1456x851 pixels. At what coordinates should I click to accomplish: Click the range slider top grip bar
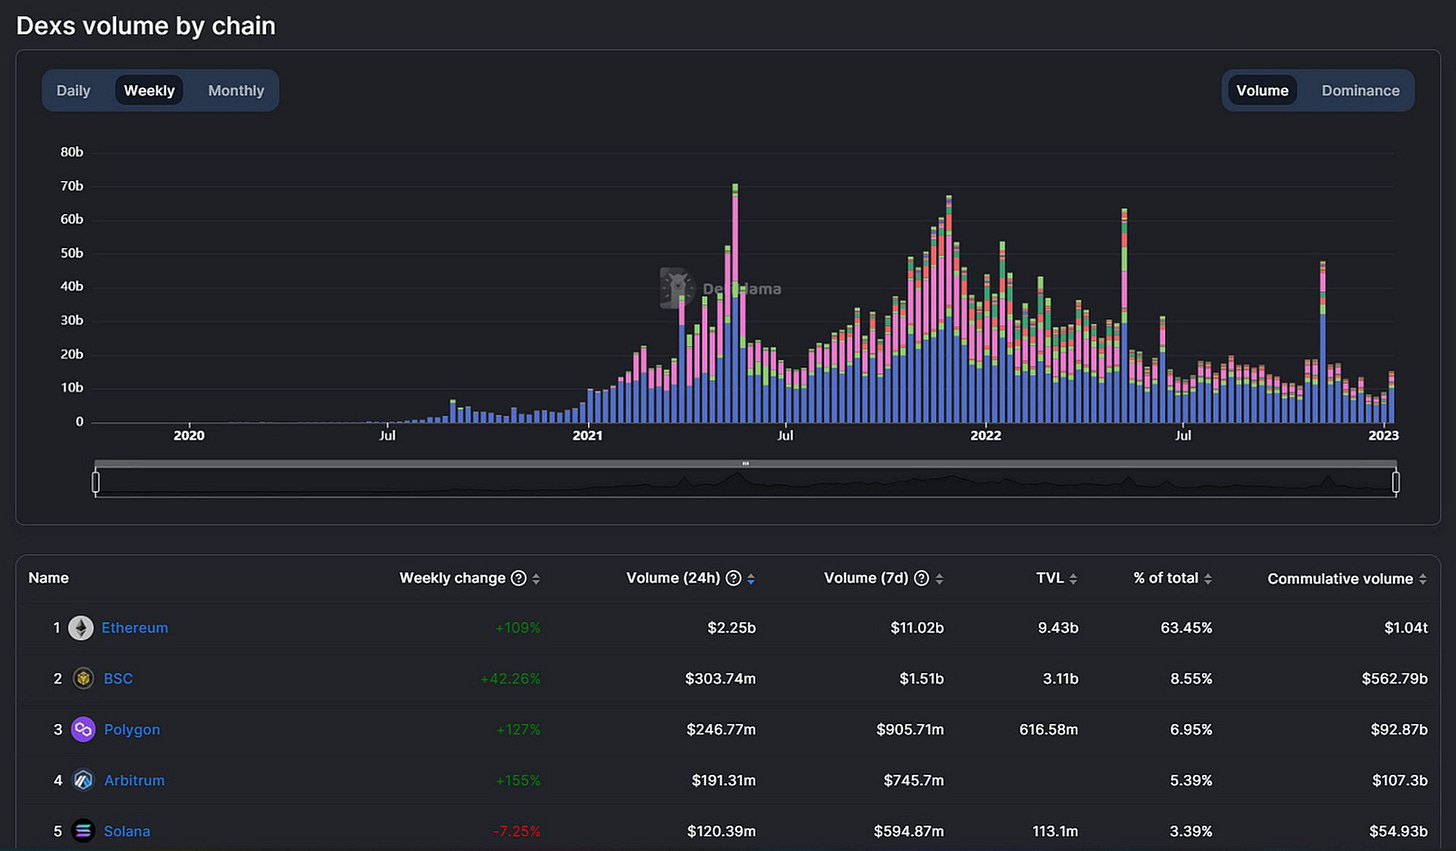click(x=745, y=464)
